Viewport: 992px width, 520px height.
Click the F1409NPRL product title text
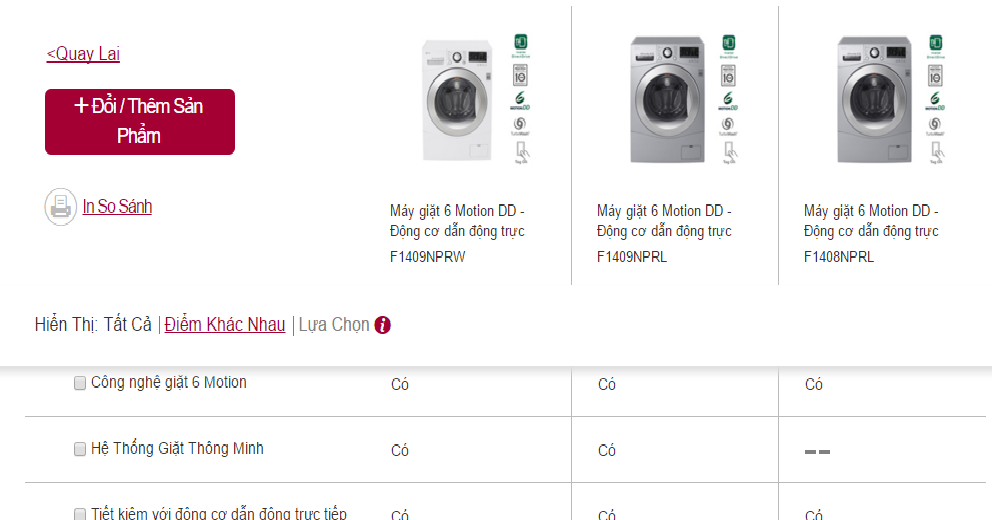coord(664,221)
